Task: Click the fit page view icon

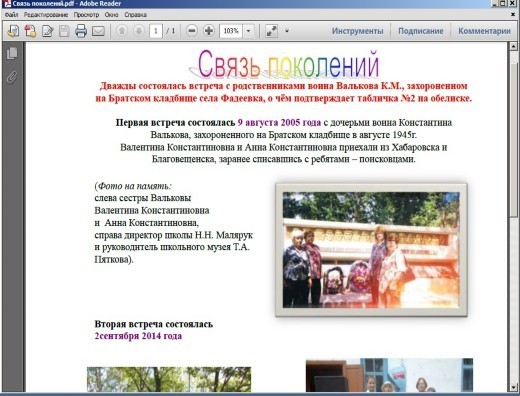Action: [271, 31]
